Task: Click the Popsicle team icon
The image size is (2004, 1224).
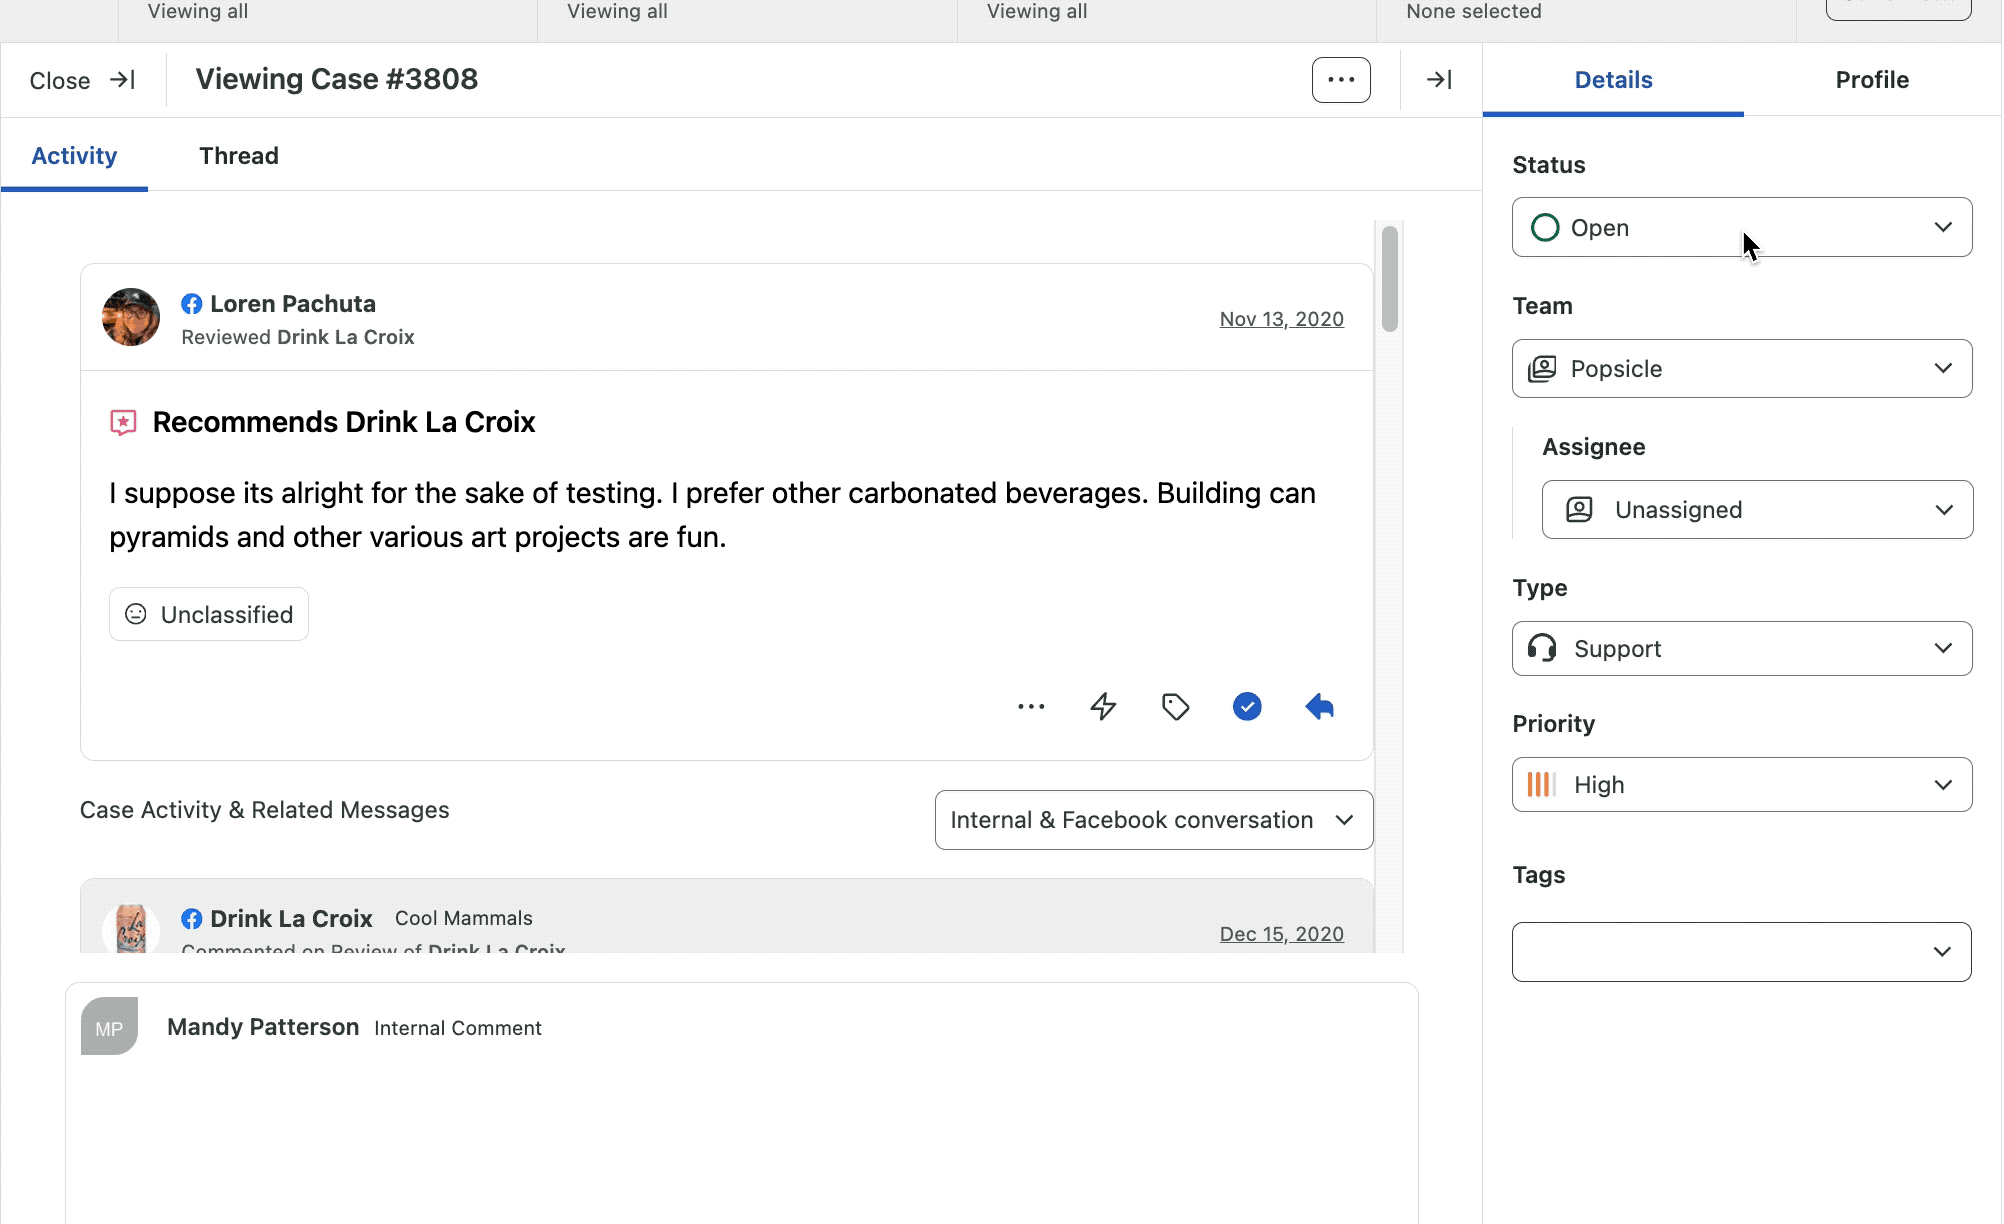Action: [x=1542, y=369]
